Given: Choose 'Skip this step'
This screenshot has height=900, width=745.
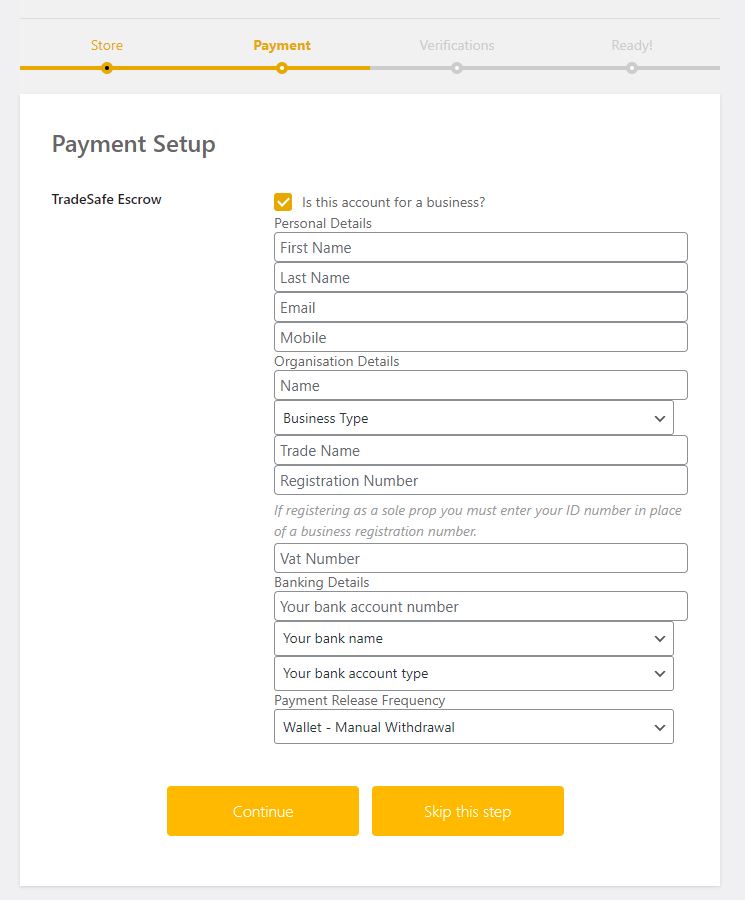Looking at the screenshot, I should point(467,810).
